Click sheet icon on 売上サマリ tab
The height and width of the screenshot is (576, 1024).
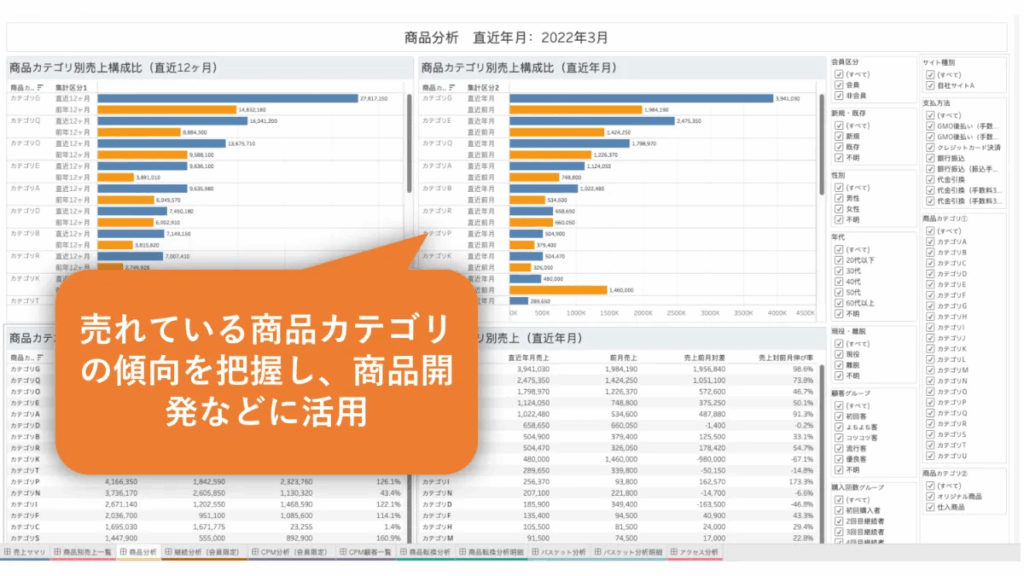coord(8,552)
